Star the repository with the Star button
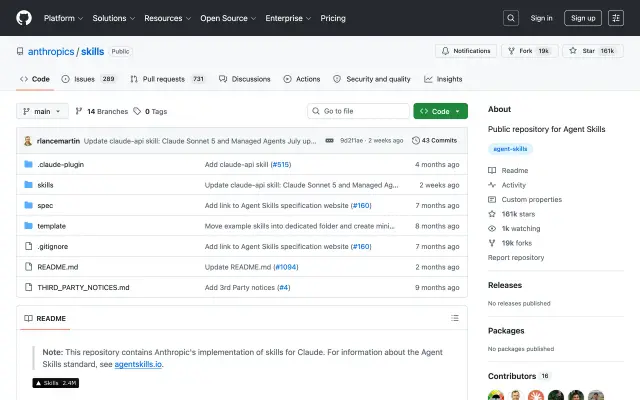Image resolution: width=640 pixels, height=400 pixels. click(593, 51)
